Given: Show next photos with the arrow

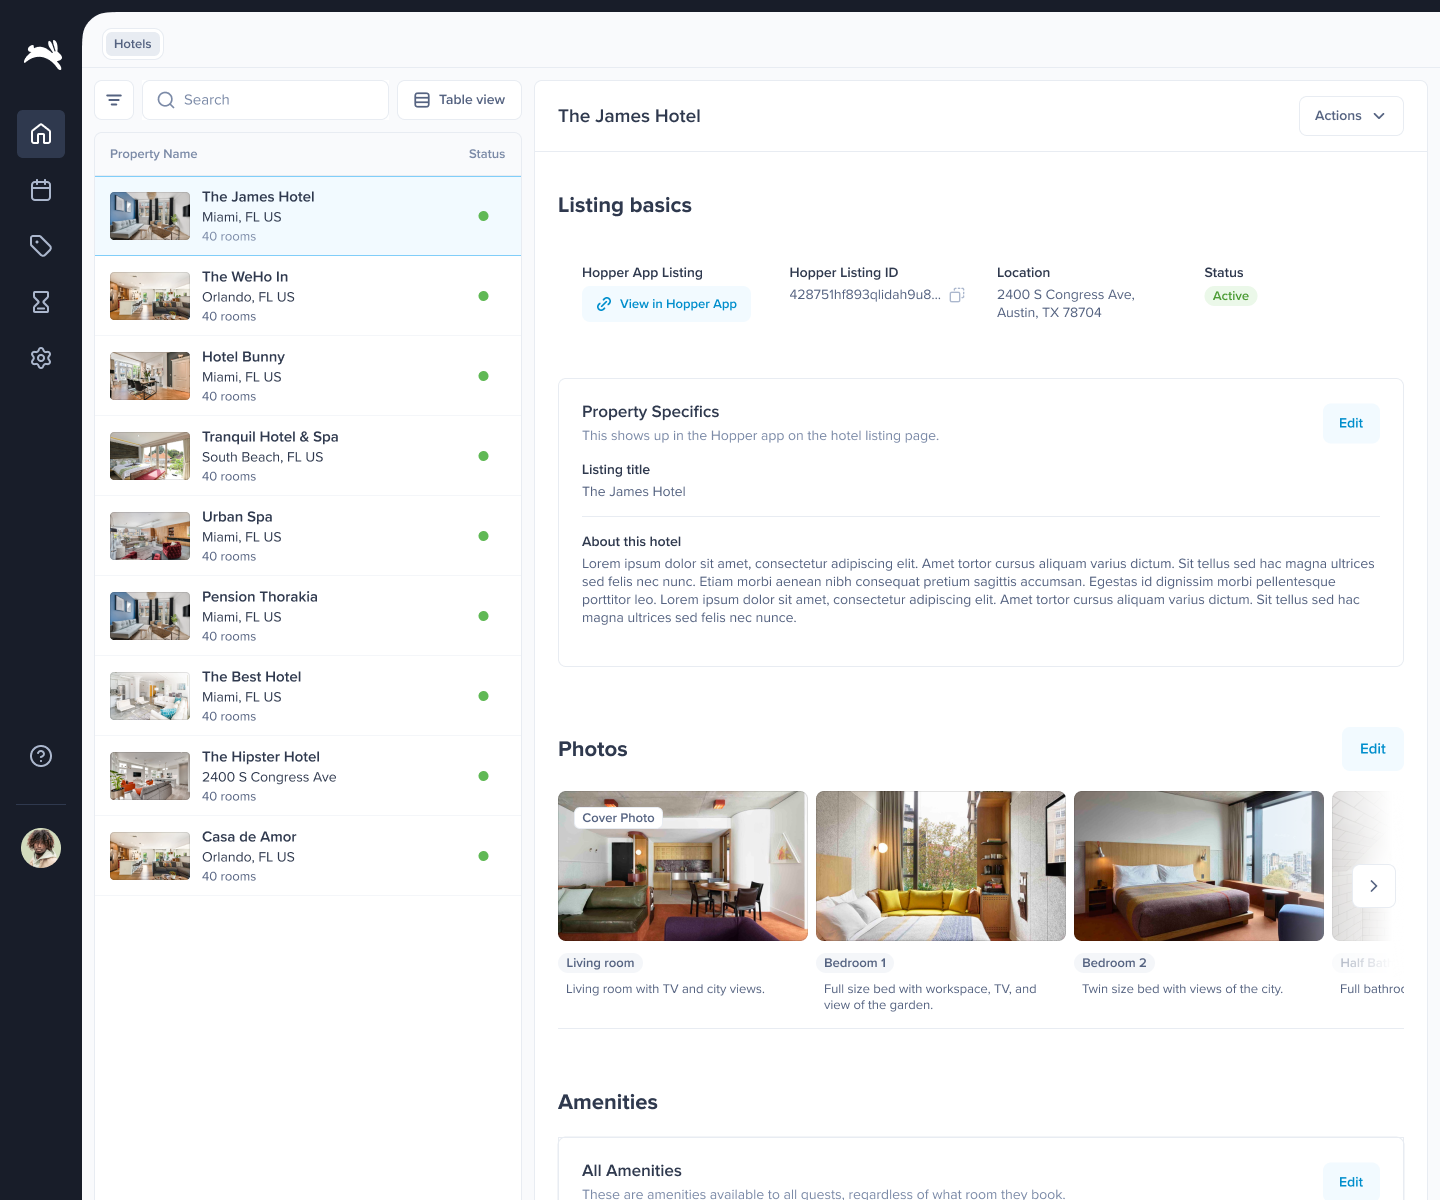Looking at the screenshot, I should point(1374,886).
